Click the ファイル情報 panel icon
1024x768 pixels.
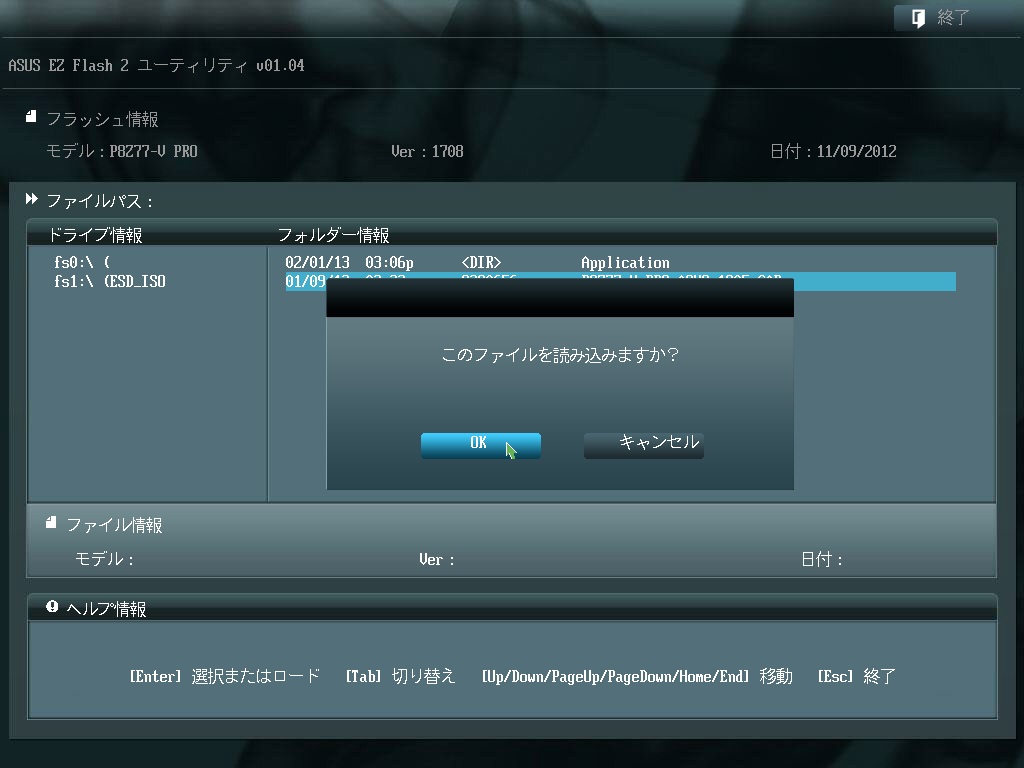tap(49, 523)
